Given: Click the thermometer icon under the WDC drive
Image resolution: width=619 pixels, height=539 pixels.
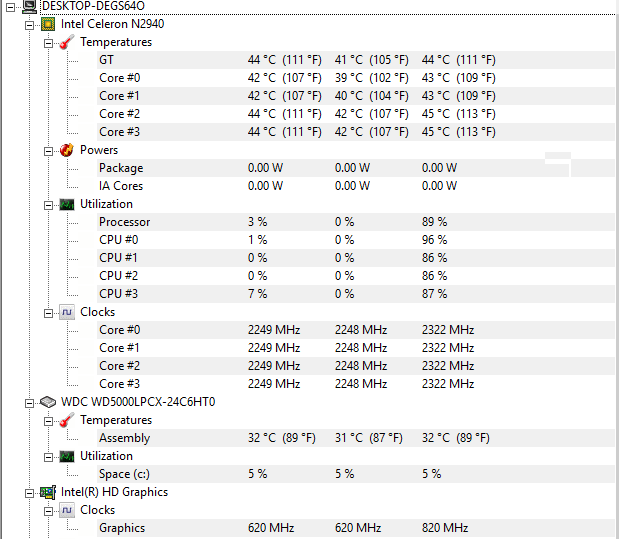Looking at the screenshot, I should click(67, 420).
